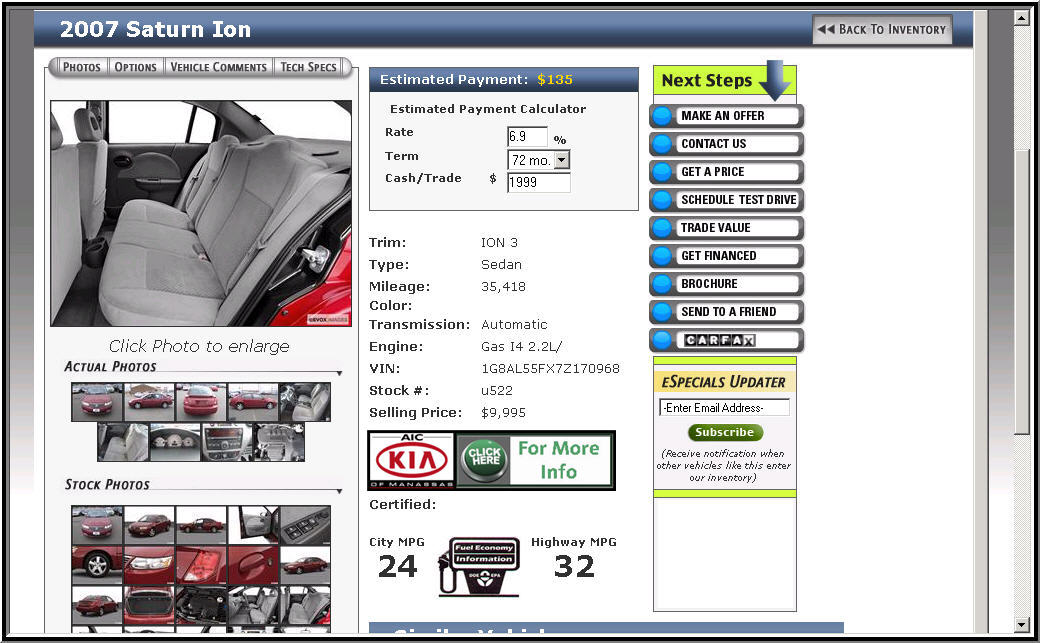
Task: Click the Rate input field
Action: (527, 137)
